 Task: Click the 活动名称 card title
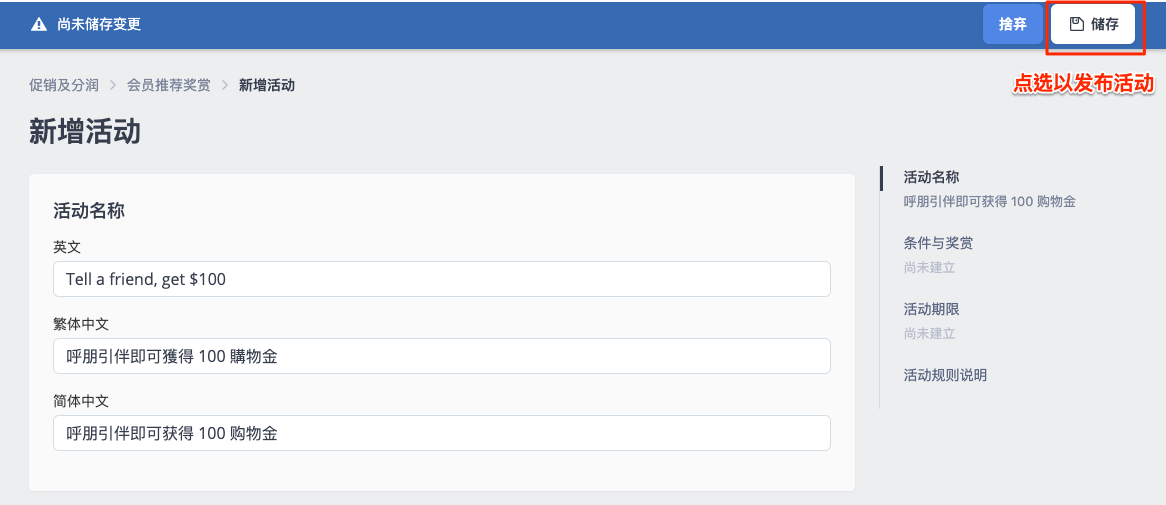pos(88,211)
